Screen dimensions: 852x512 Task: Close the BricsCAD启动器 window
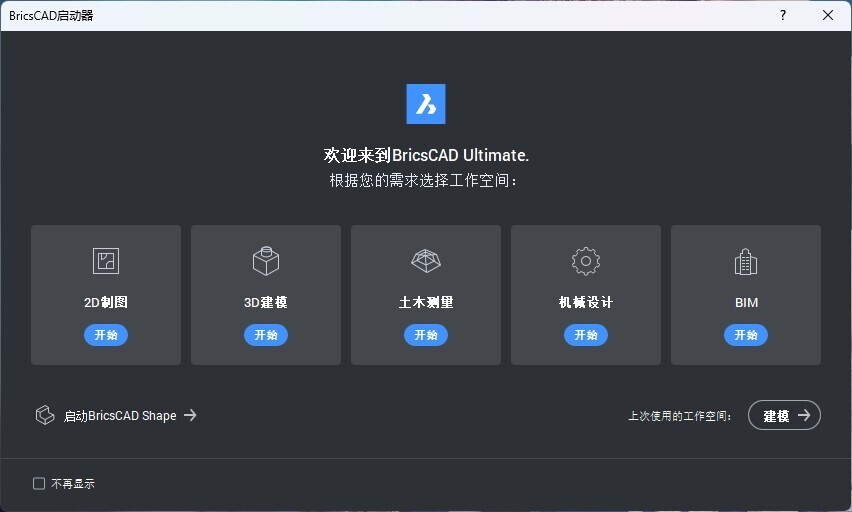pyautogui.click(x=828, y=15)
